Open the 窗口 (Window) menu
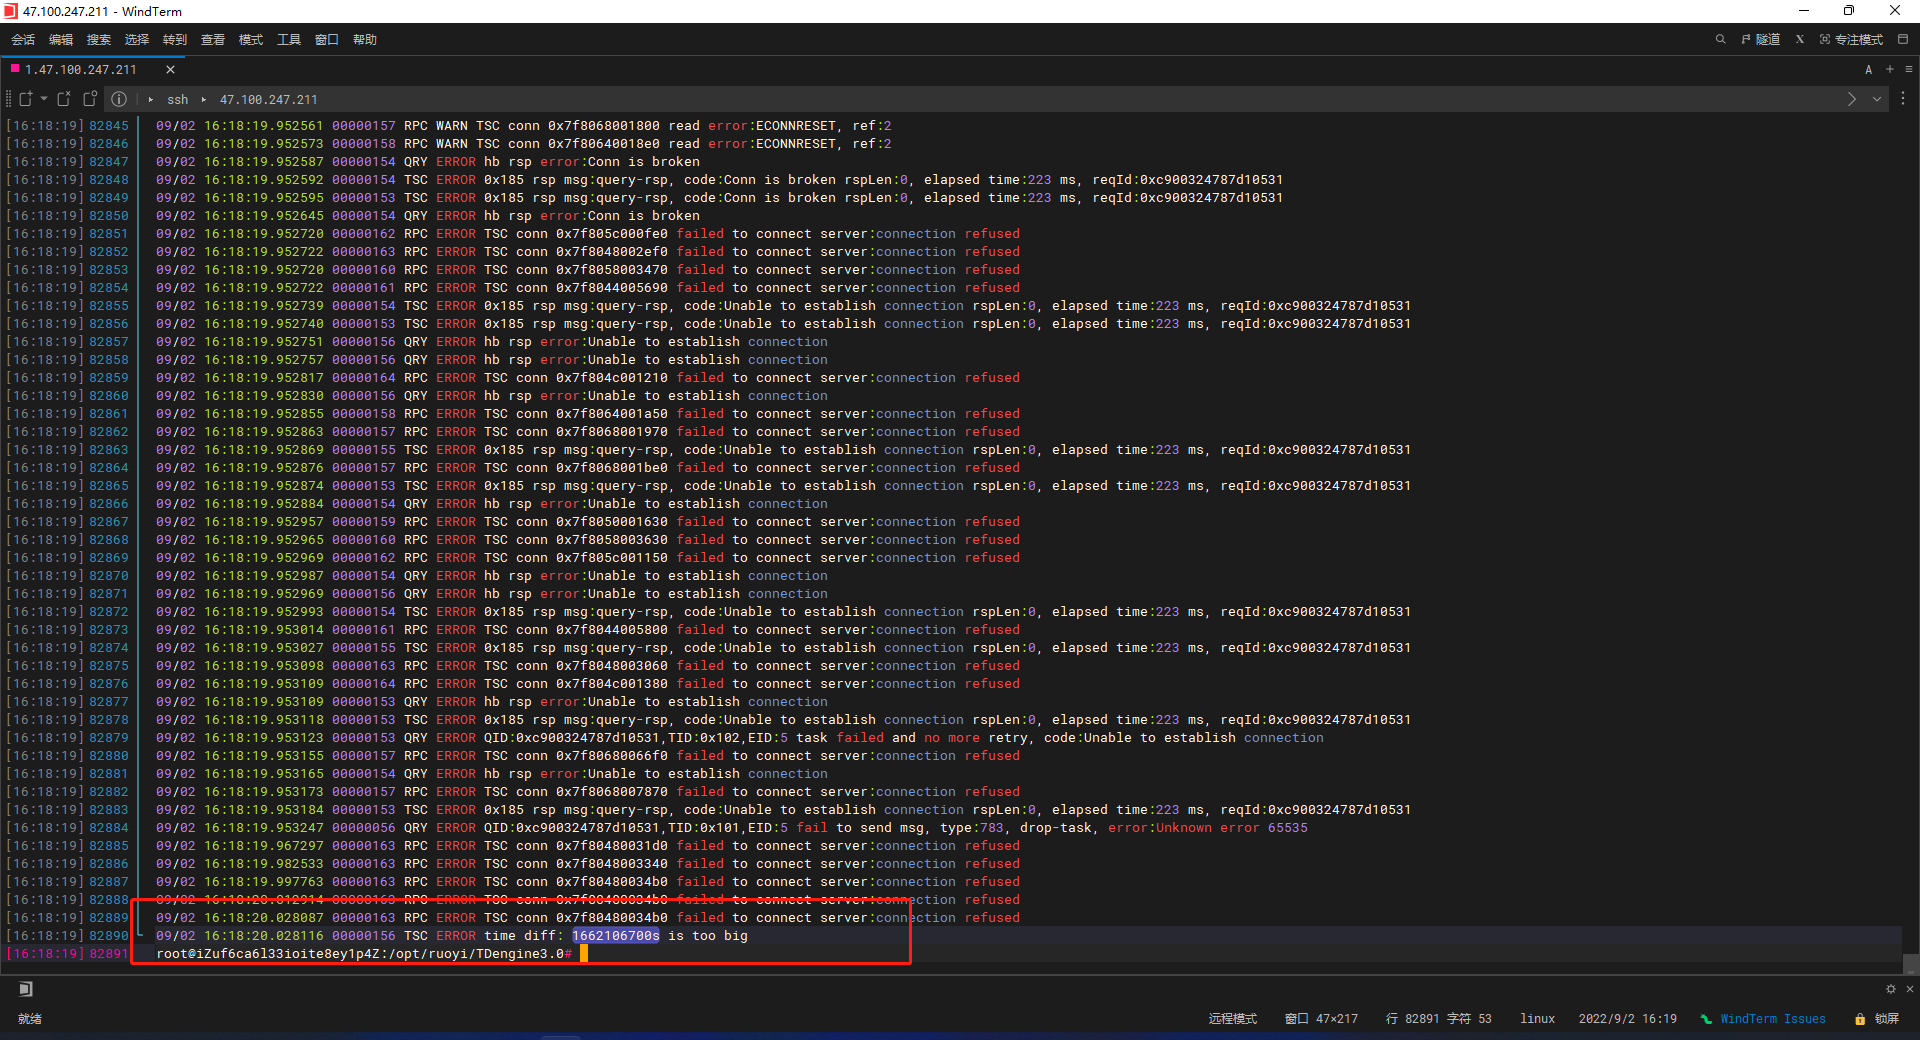Image resolution: width=1920 pixels, height=1040 pixels. tap(327, 40)
